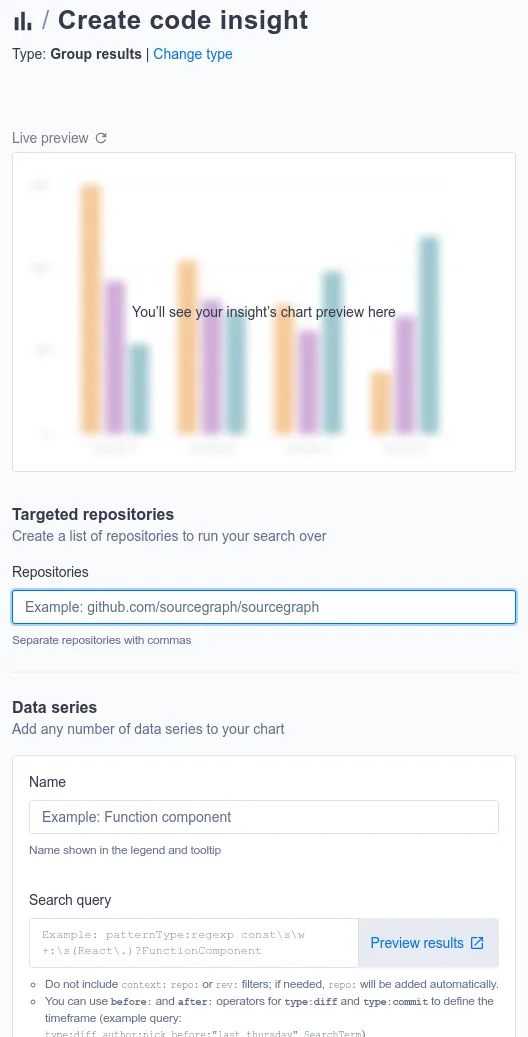Click the Group results type label
The image size is (528, 1037).
[96, 54]
